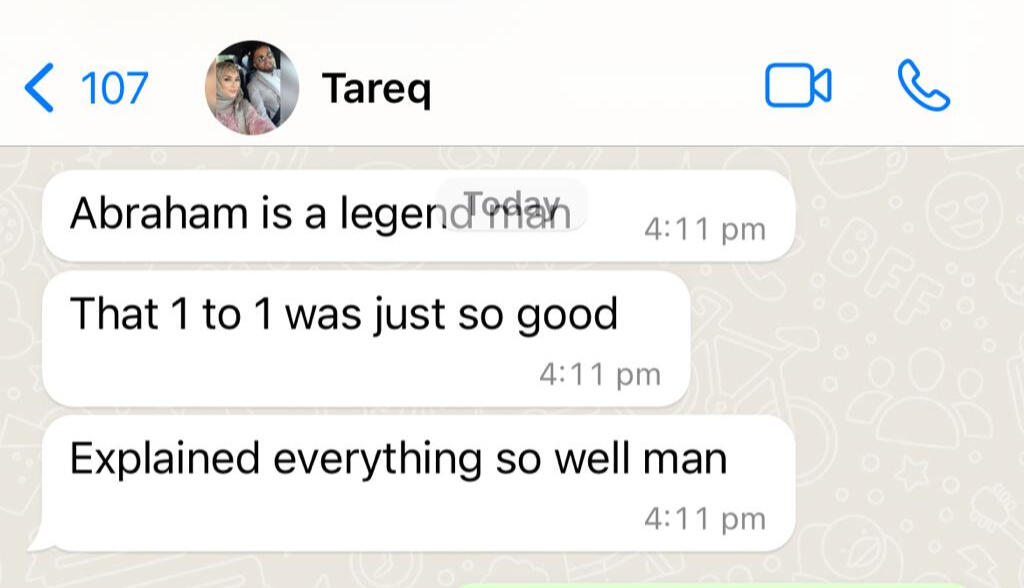Tap the green outgoing bubble at bottom edge
Screen dimensions: 1024x588
712,585
